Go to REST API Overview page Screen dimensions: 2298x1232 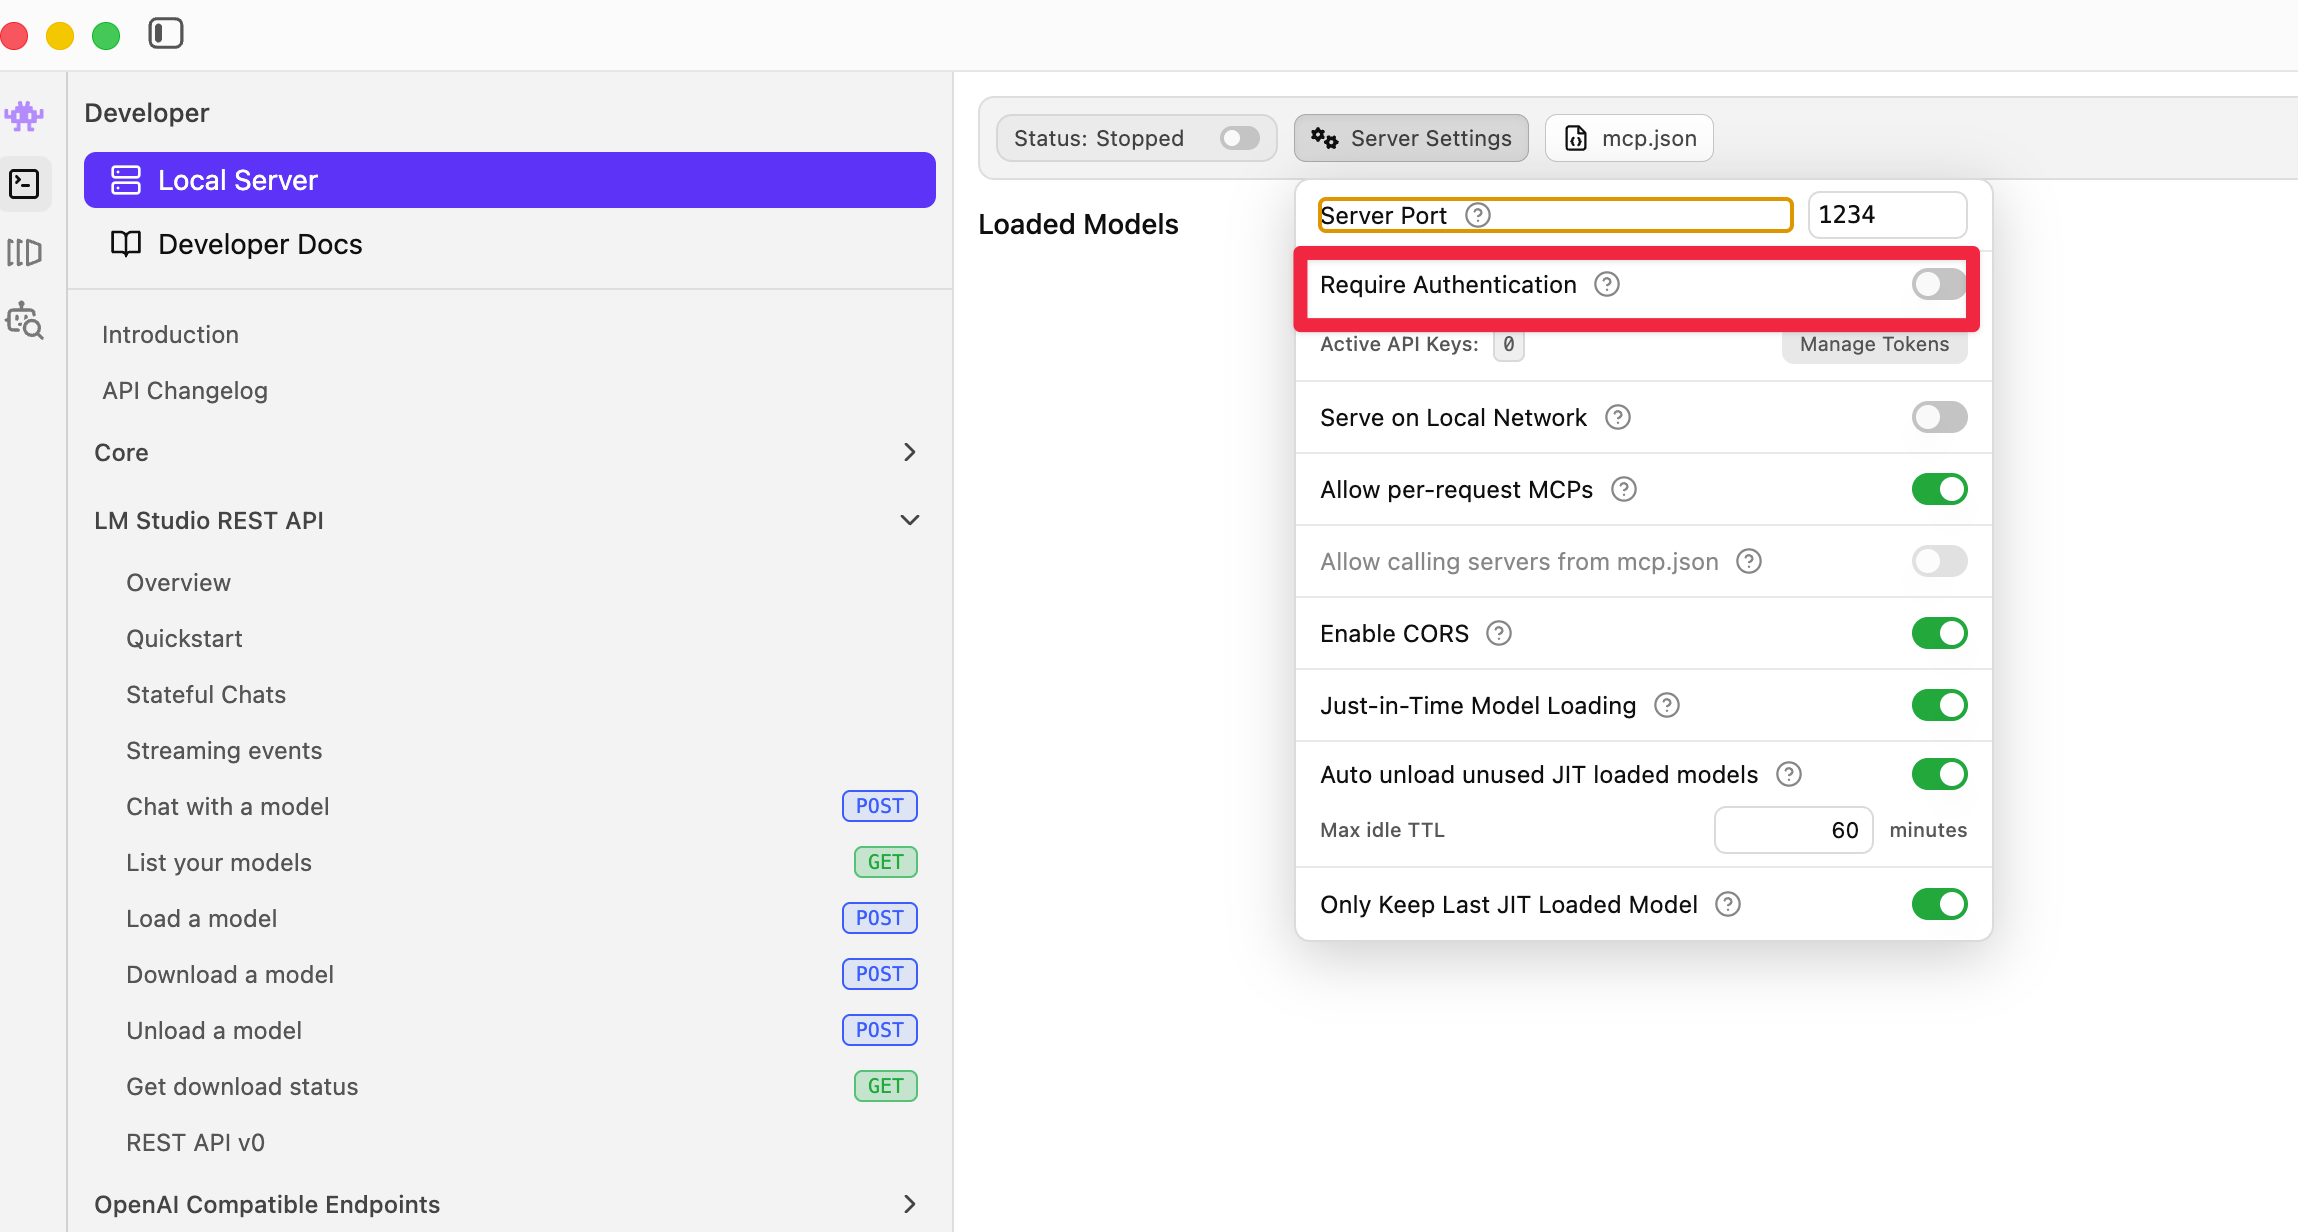[178, 582]
